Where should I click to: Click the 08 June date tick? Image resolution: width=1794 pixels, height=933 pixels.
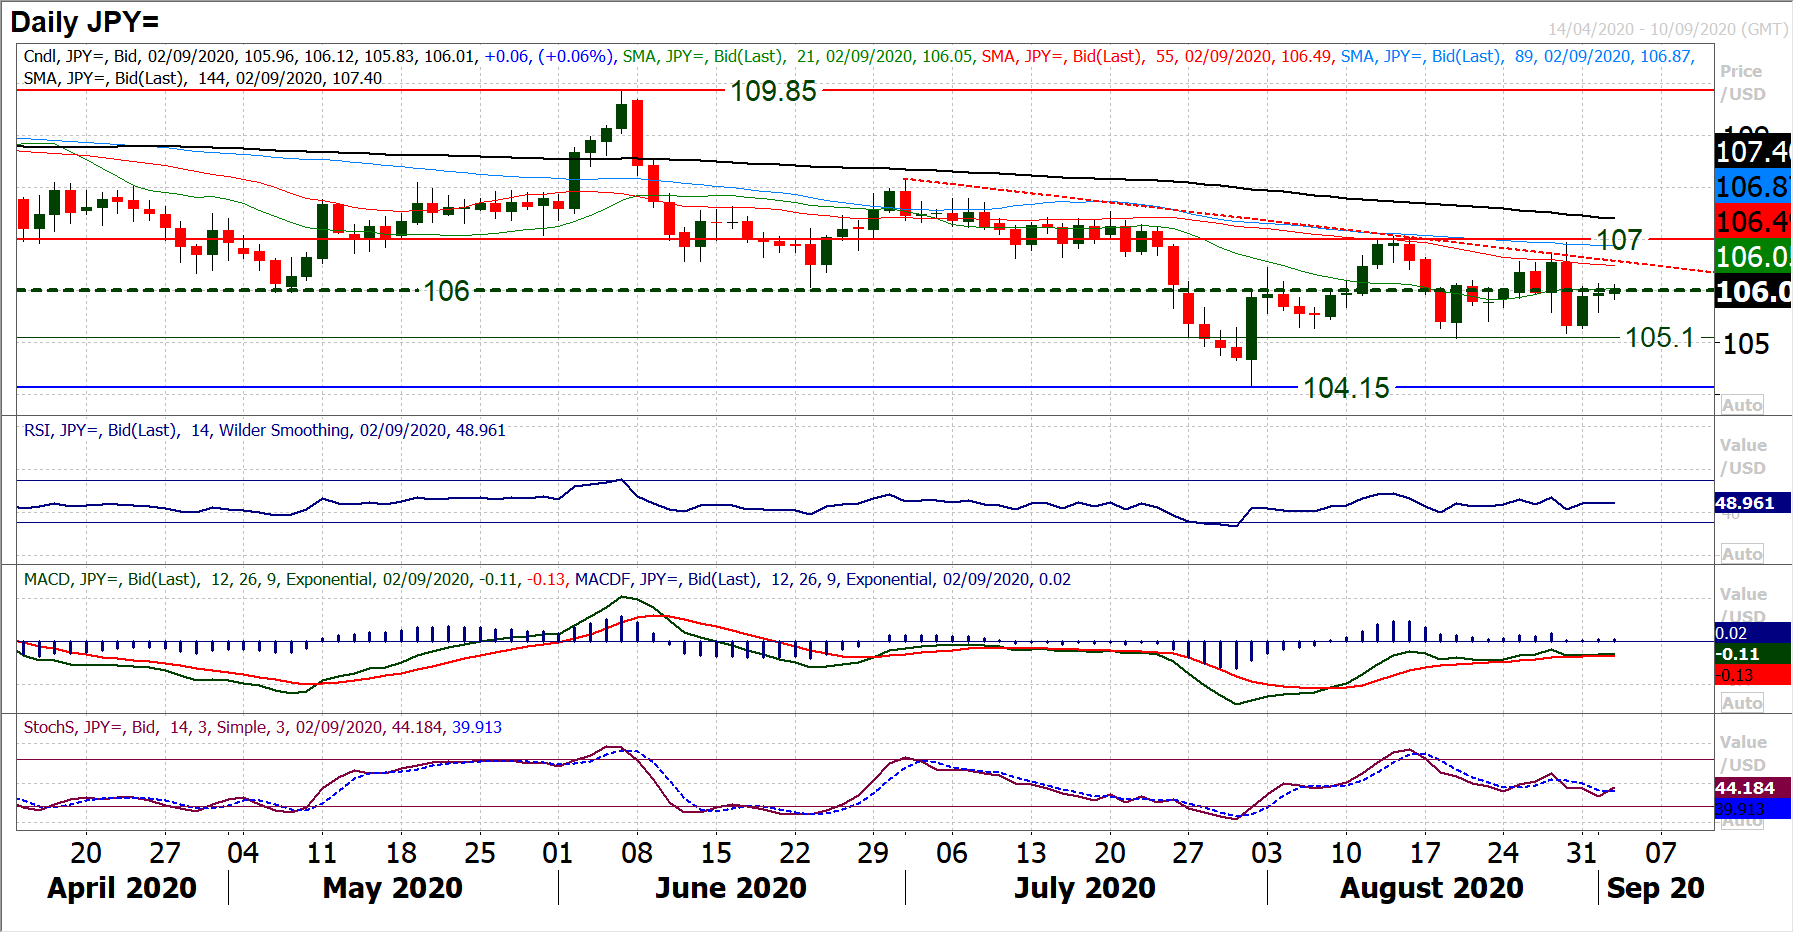(637, 853)
